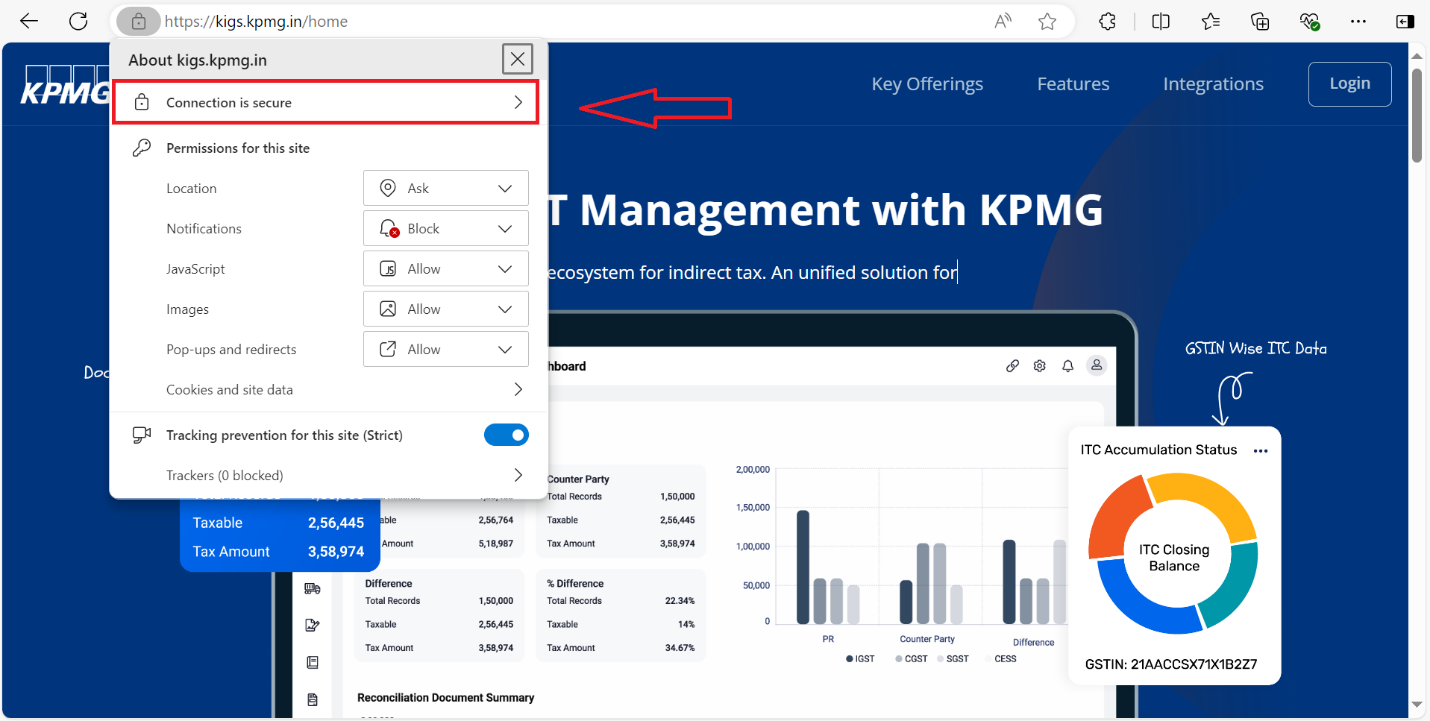Open Pop-ups and redirects dropdown

pyautogui.click(x=446, y=349)
